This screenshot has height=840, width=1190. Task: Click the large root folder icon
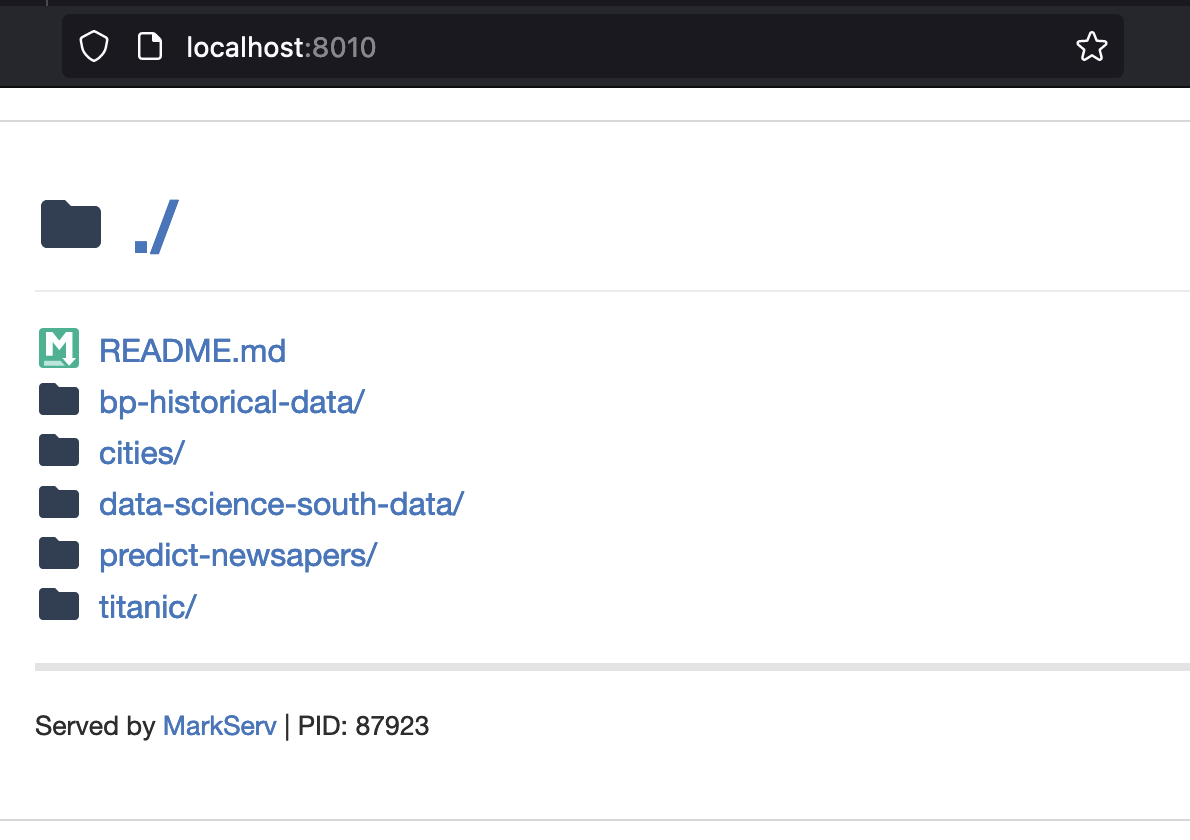71,224
